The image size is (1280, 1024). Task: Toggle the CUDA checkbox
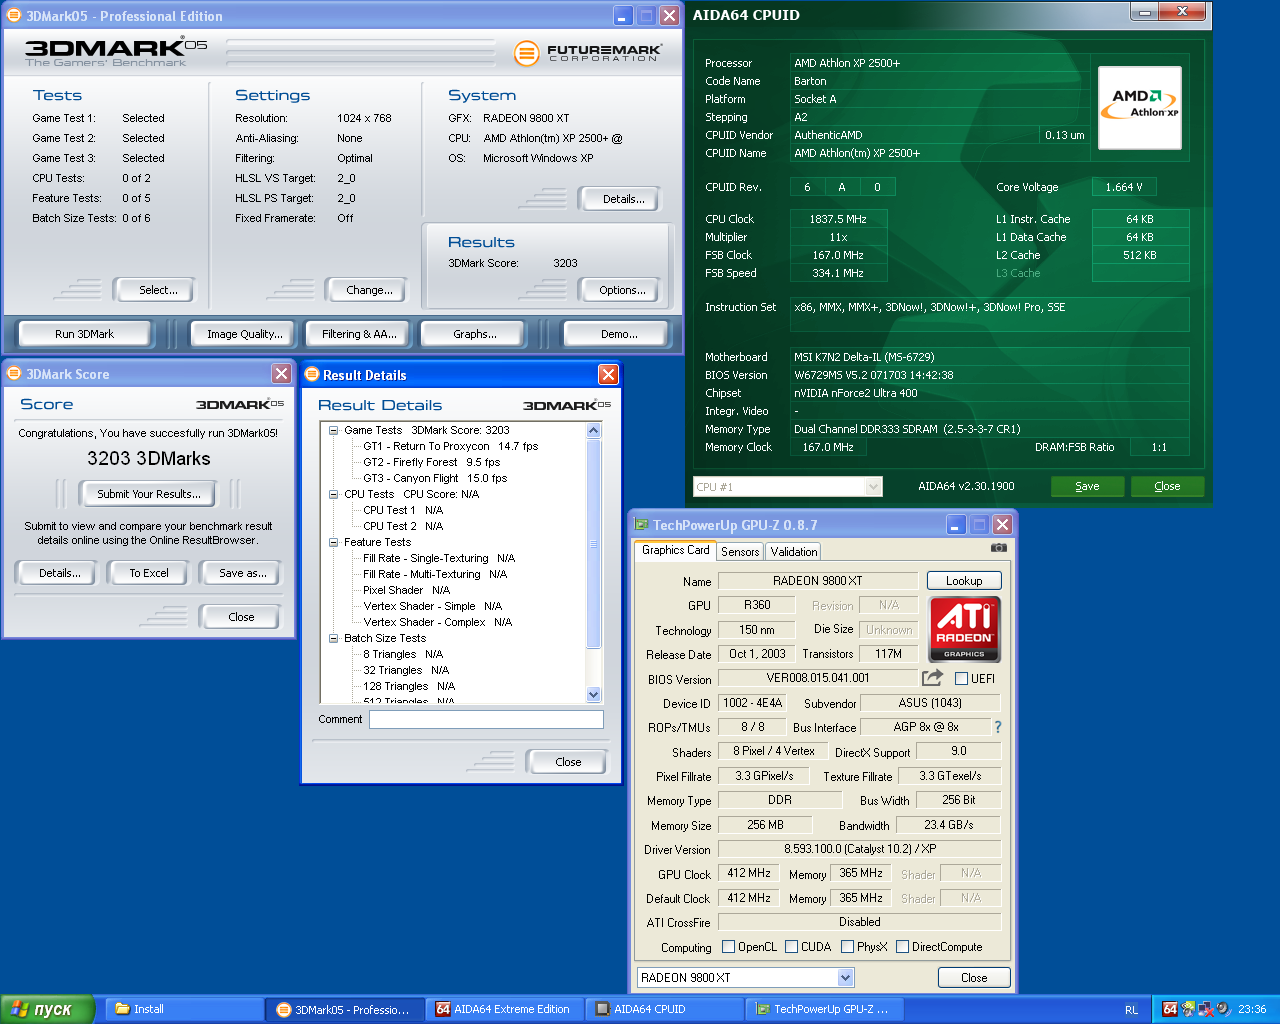792,947
